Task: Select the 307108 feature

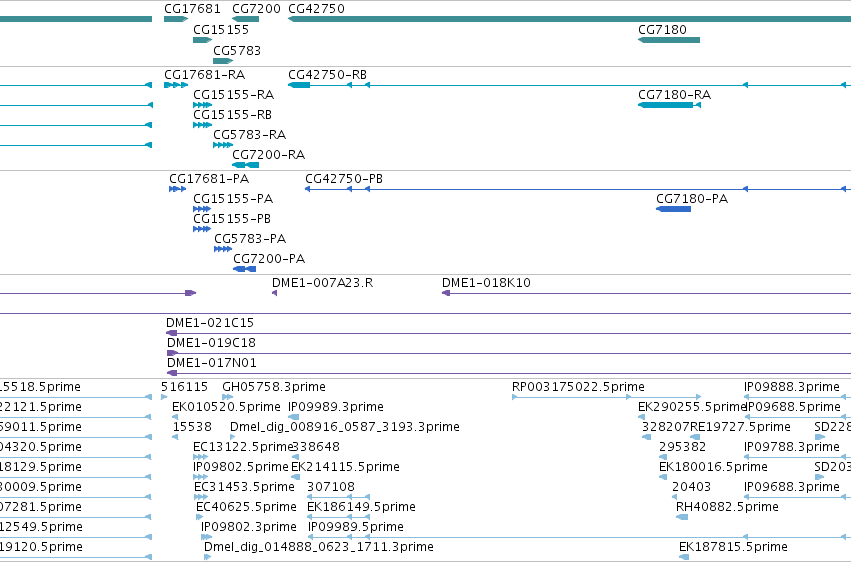Action: (338, 497)
